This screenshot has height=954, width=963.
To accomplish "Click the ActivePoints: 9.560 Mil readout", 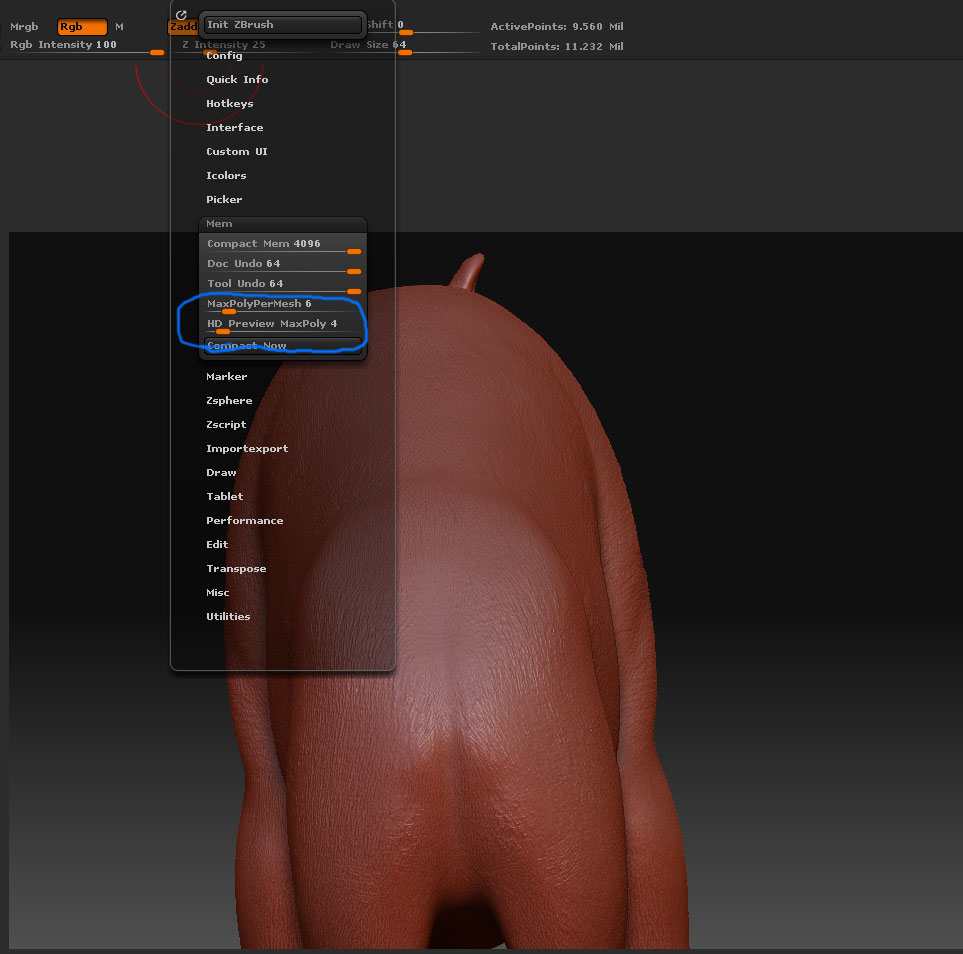I will click(x=556, y=26).
